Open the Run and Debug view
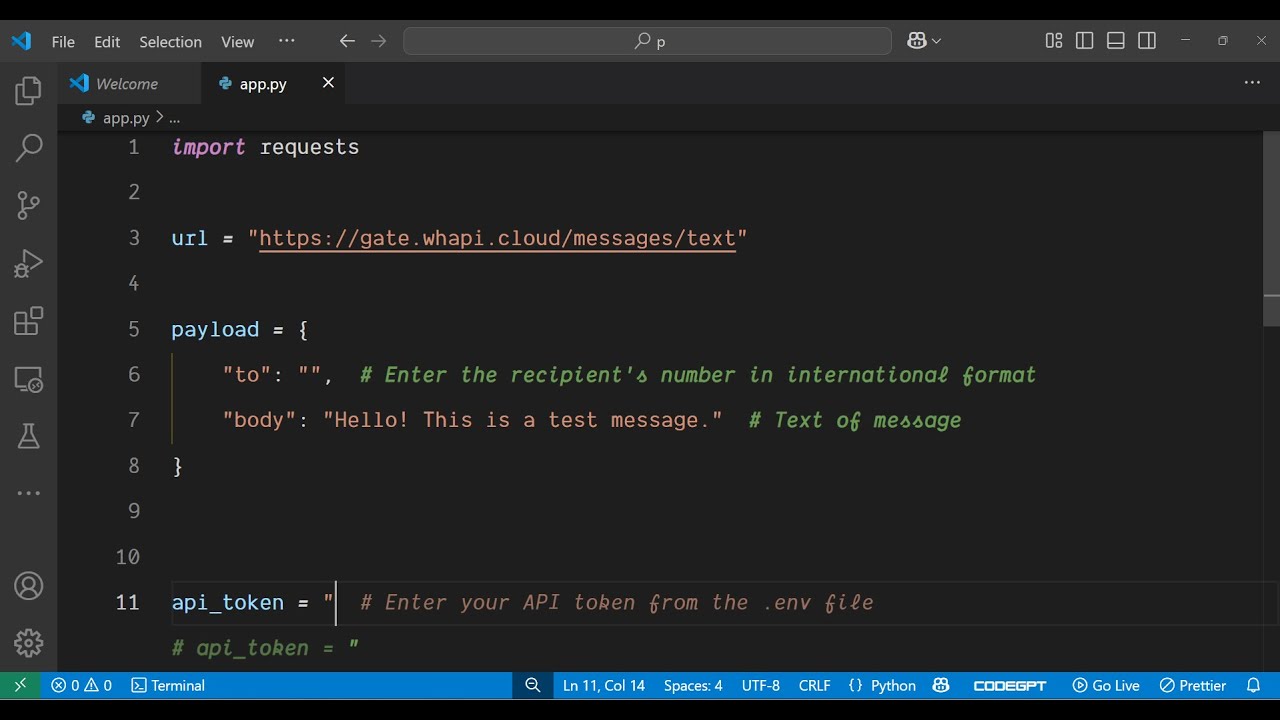 [x=28, y=263]
